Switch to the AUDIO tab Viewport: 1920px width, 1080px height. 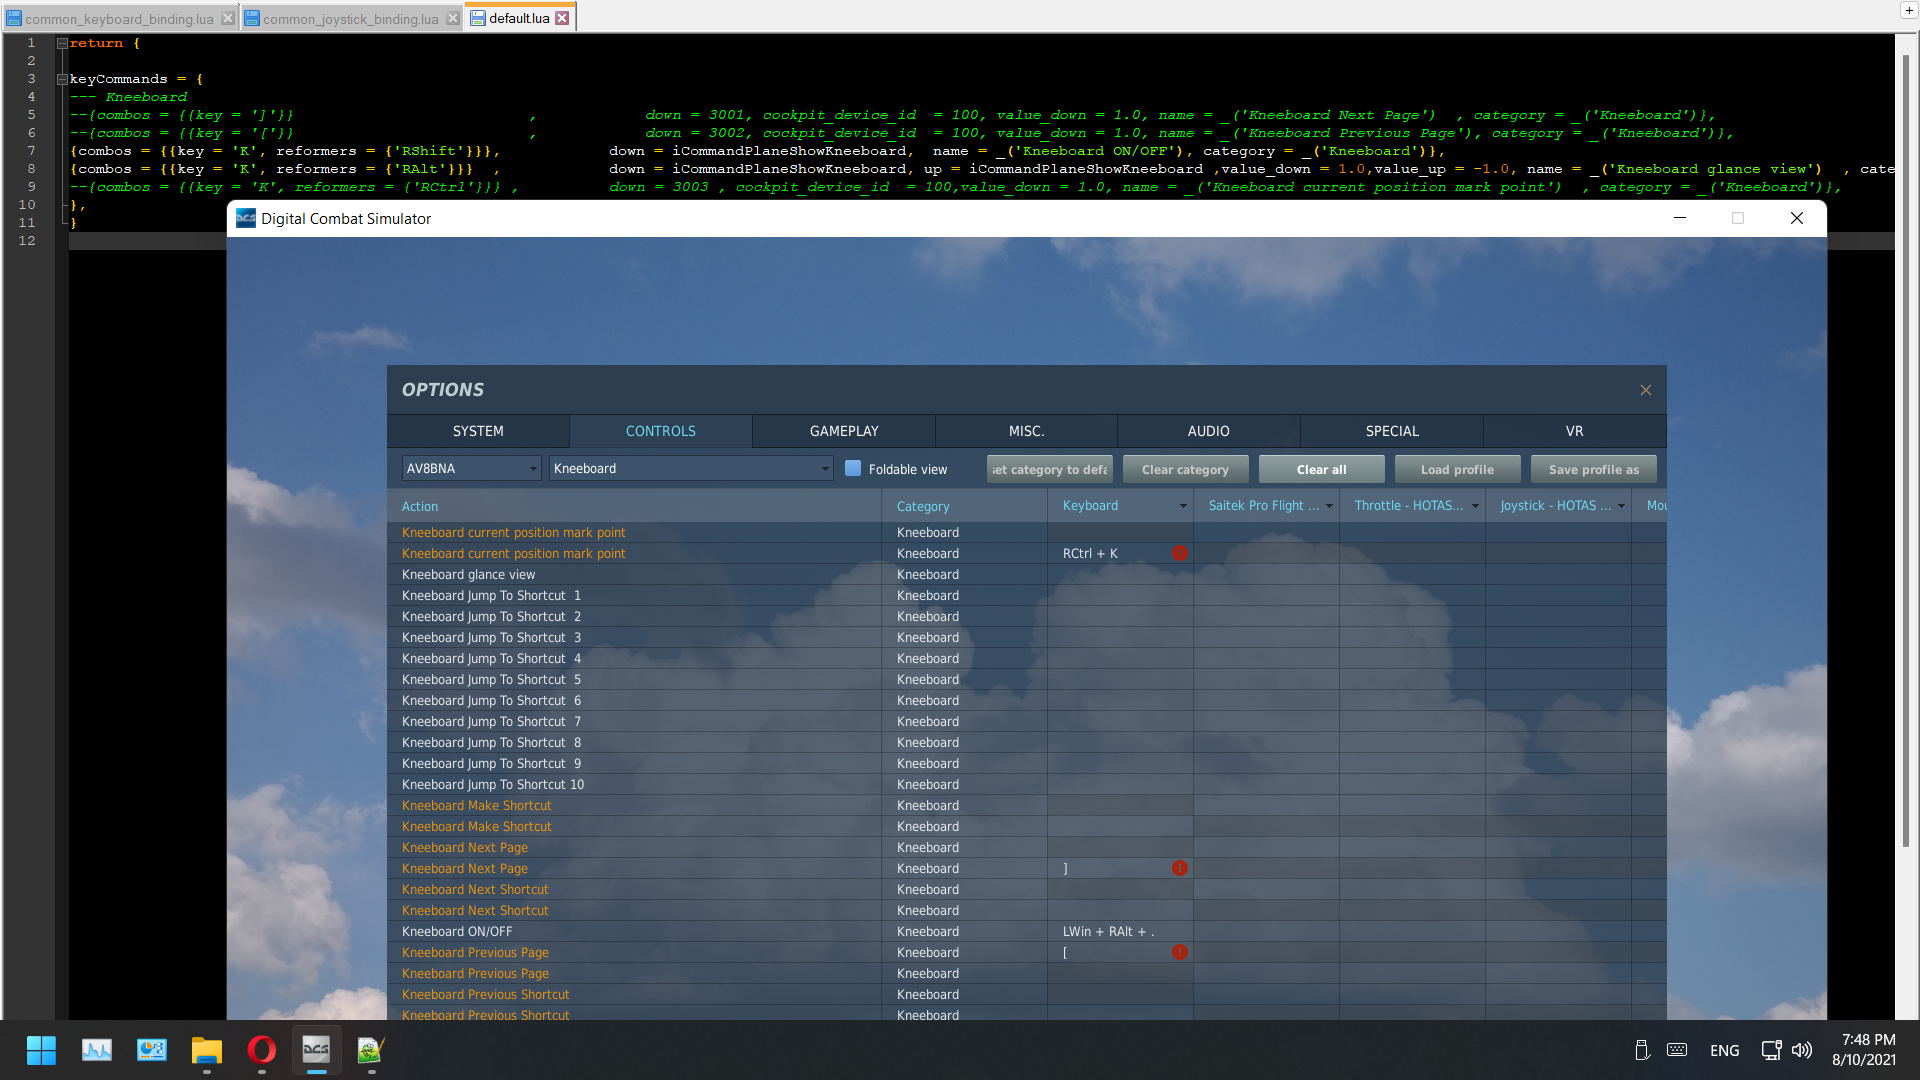[1209, 431]
